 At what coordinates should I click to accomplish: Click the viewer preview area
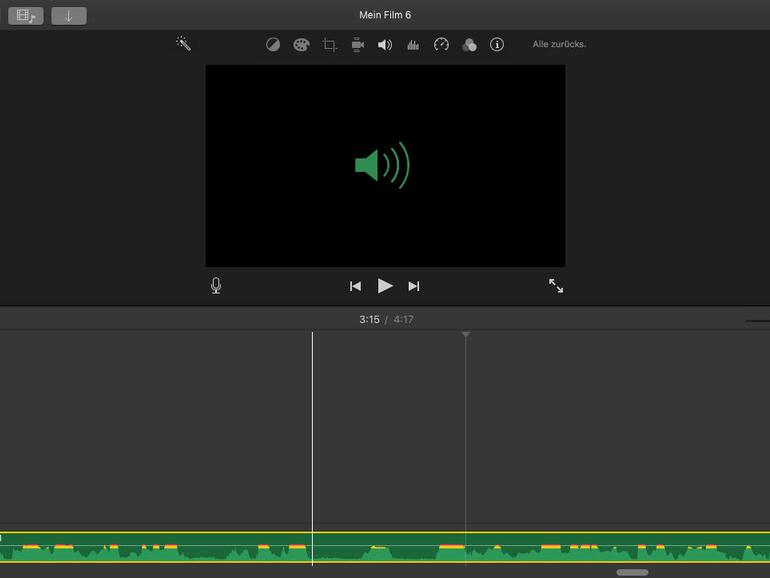pos(385,165)
